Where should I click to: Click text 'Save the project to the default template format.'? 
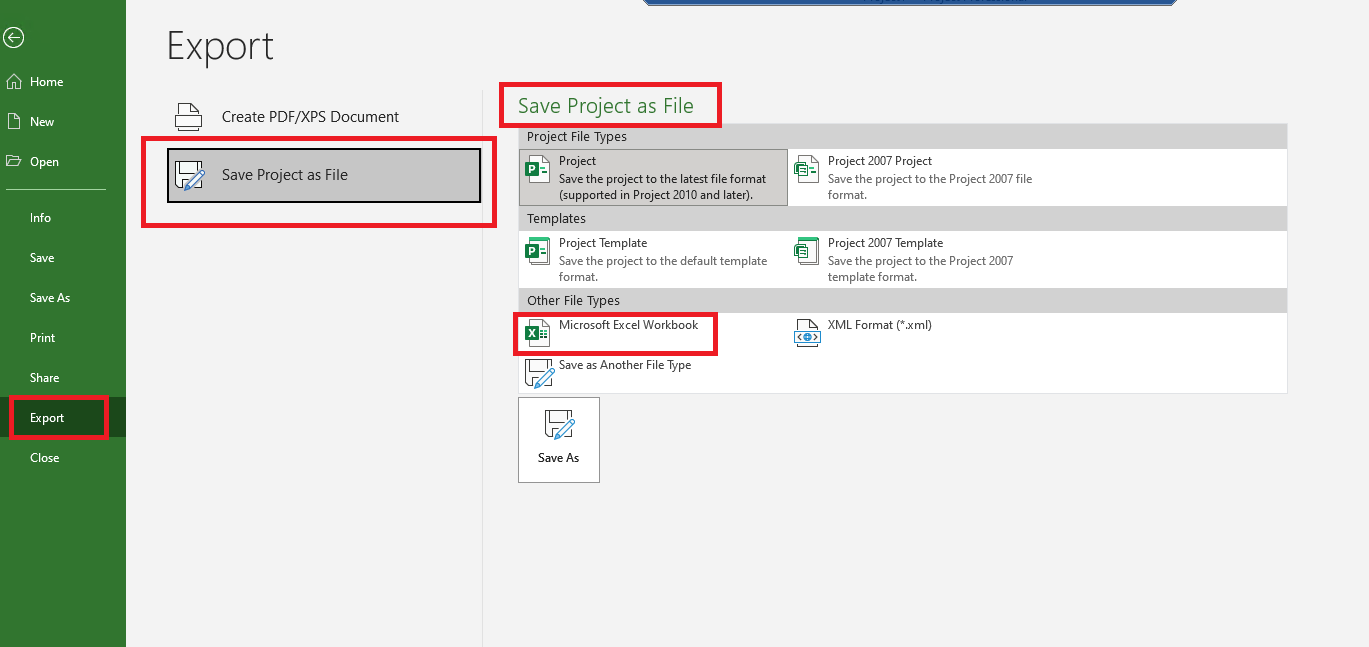tap(663, 269)
